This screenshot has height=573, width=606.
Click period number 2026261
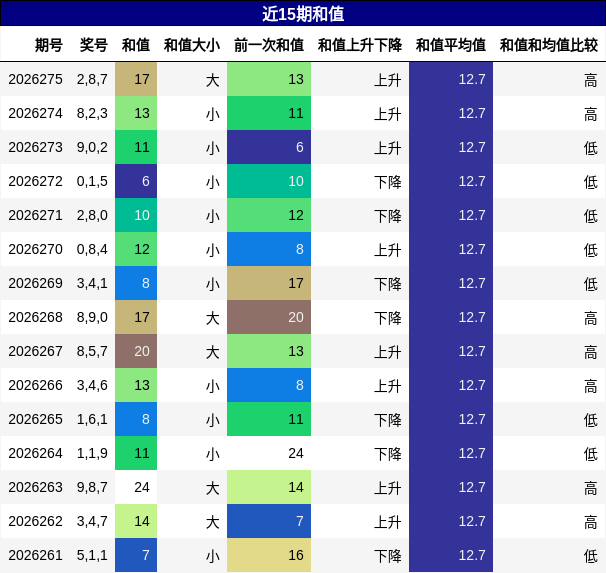click(x=36, y=555)
